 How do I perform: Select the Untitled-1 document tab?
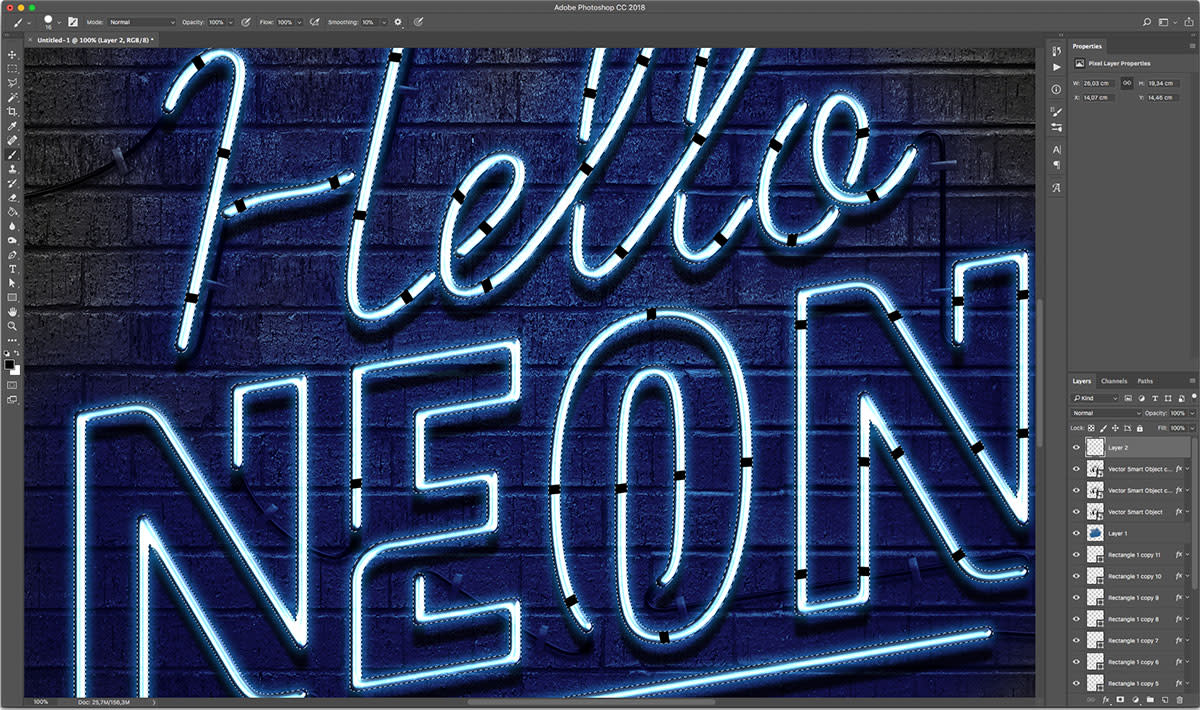pyautogui.click(x=96, y=39)
